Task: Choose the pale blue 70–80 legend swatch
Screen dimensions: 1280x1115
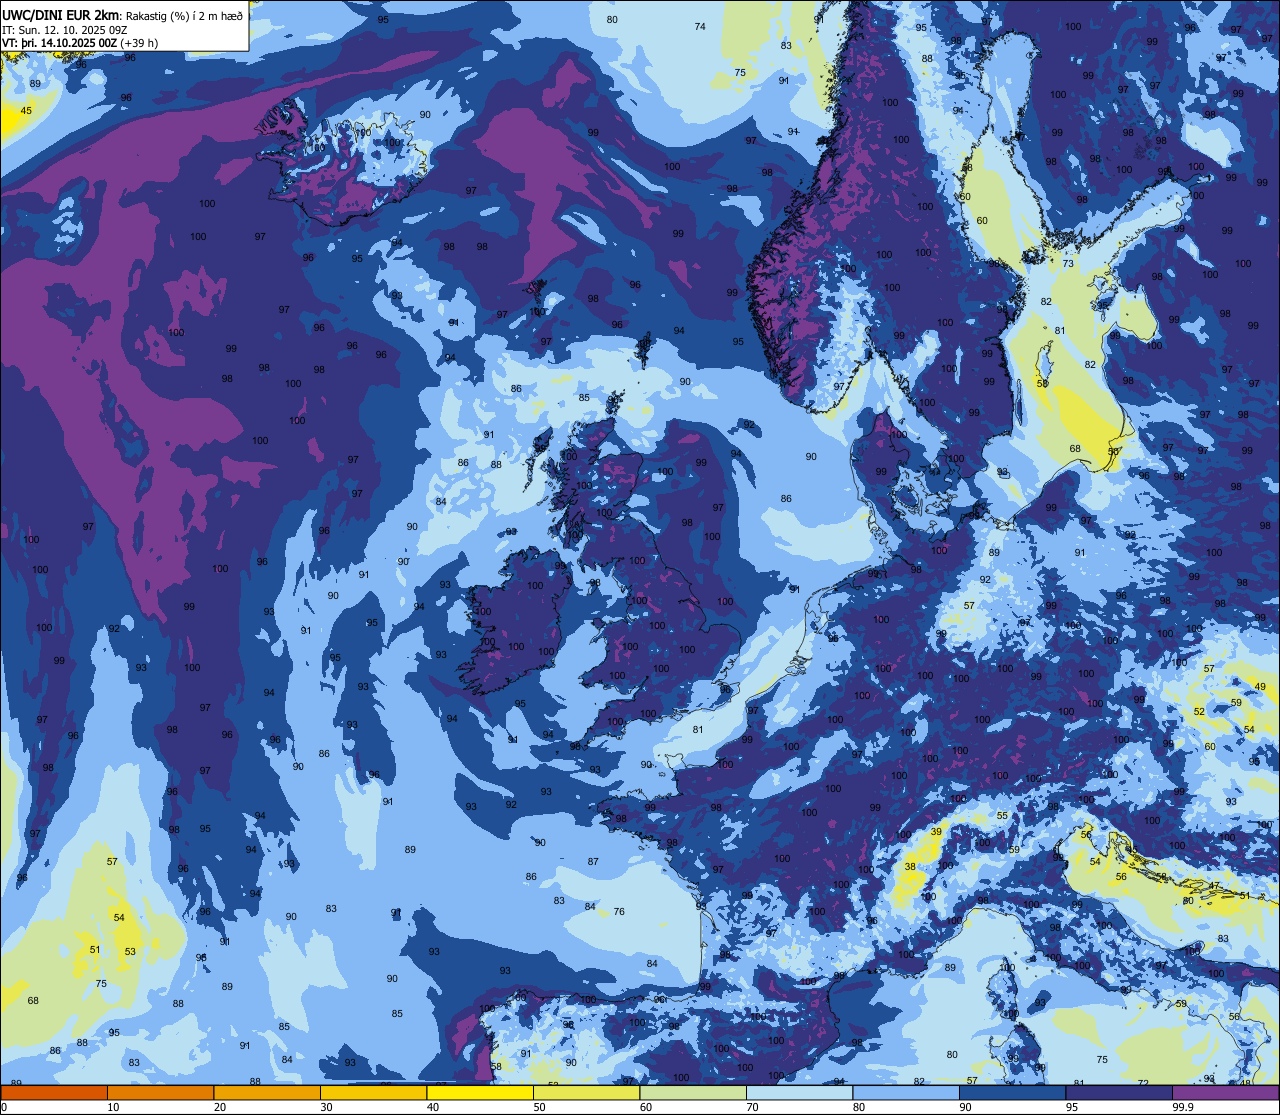Action: [799, 1093]
